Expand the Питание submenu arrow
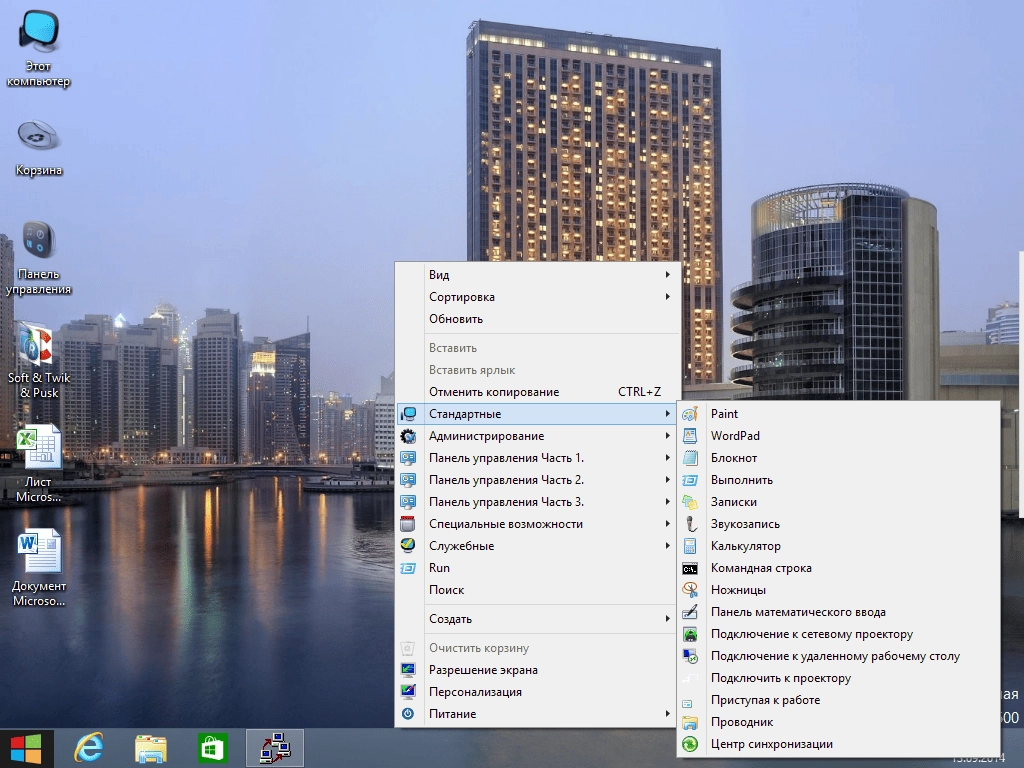Image resolution: width=1024 pixels, height=768 pixels. pyautogui.click(x=667, y=714)
